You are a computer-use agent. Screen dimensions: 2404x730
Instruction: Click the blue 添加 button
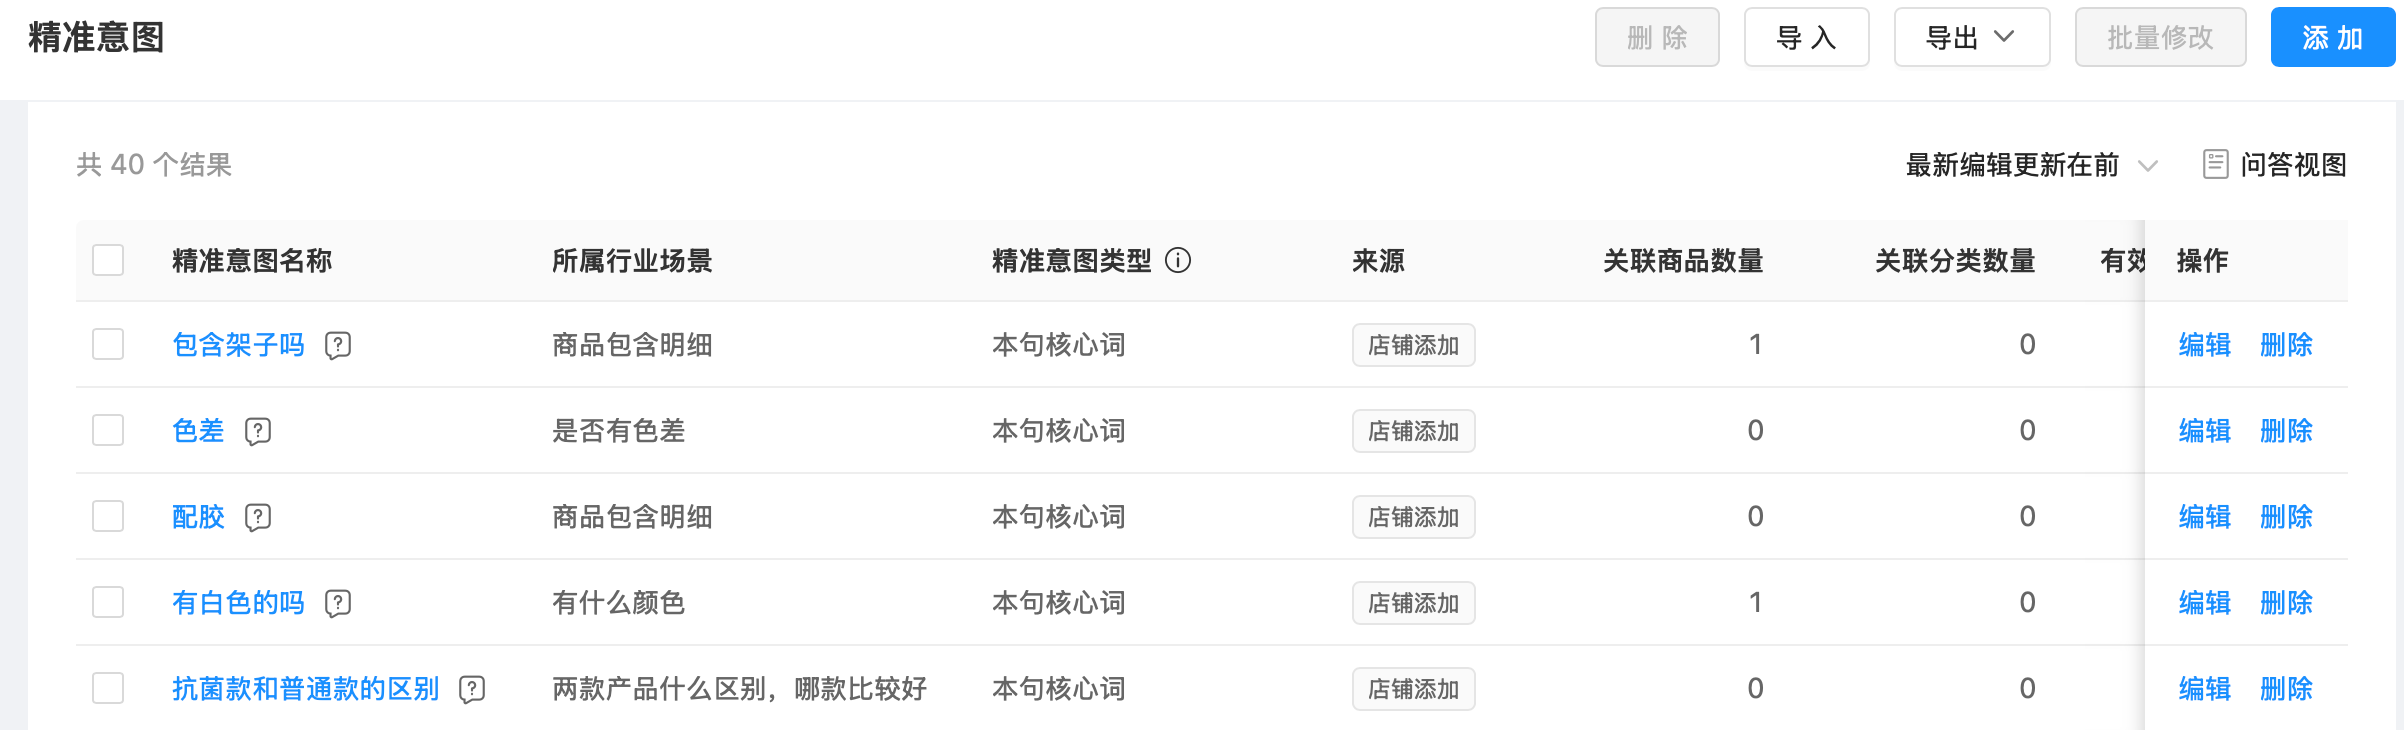(2332, 37)
